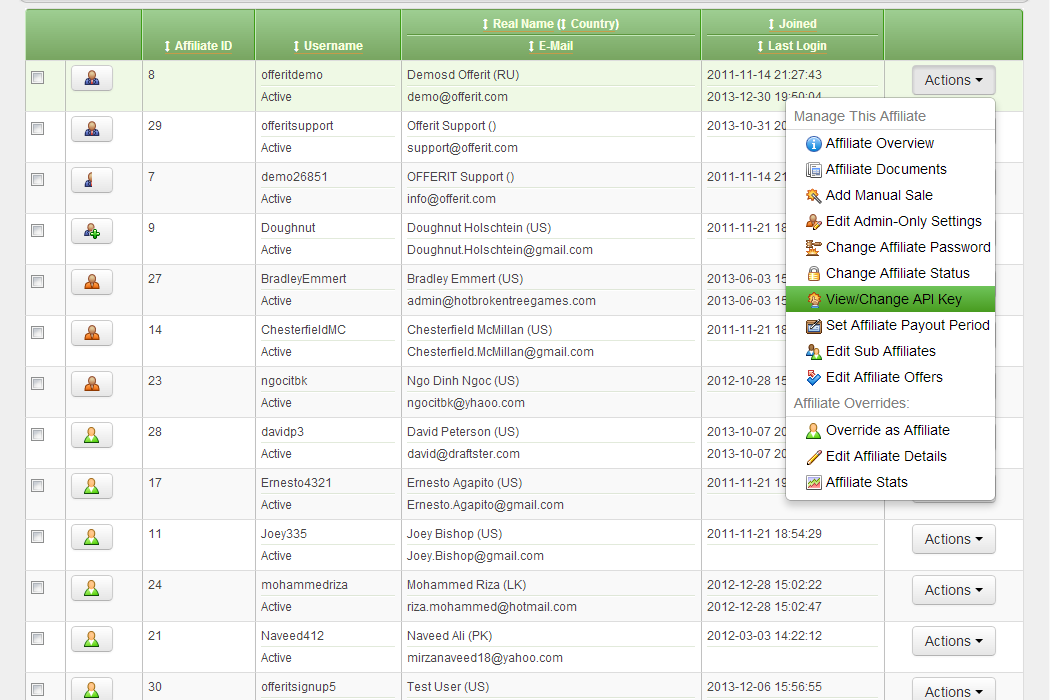Select View/Change API Key menu item
The width and height of the screenshot is (1050, 700).
[893, 299]
